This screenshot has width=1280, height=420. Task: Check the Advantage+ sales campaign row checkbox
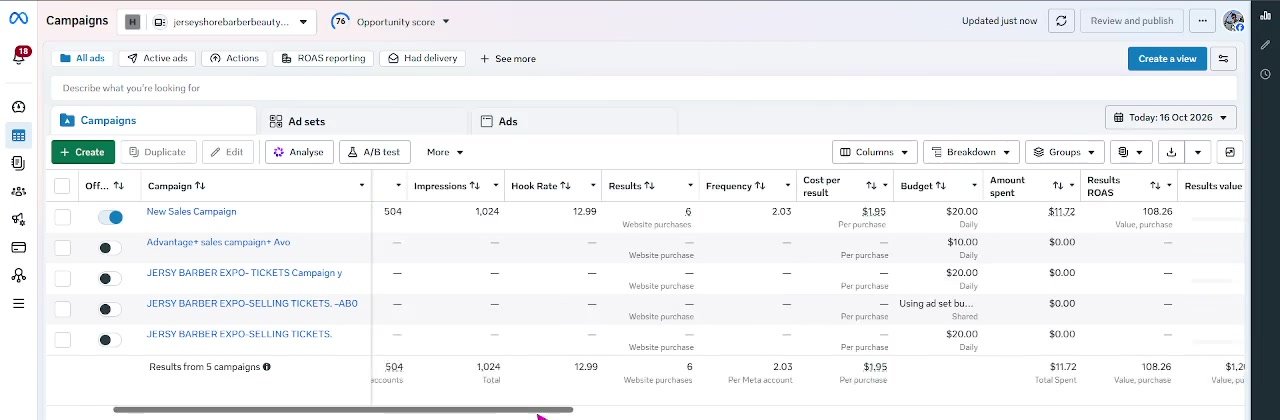pos(62,247)
